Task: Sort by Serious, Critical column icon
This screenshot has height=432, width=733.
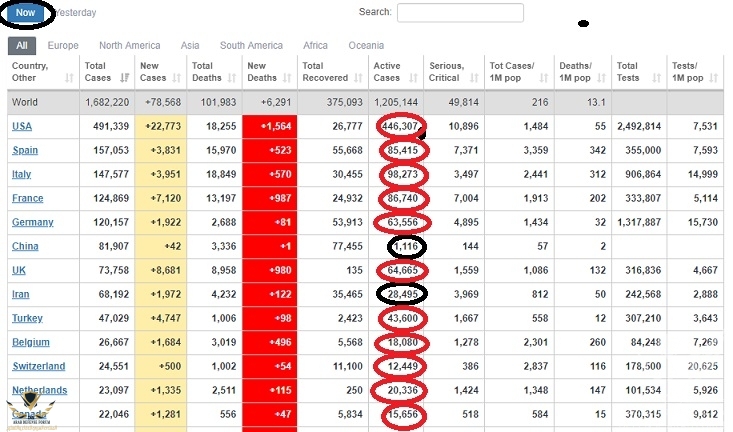Action: [475, 78]
